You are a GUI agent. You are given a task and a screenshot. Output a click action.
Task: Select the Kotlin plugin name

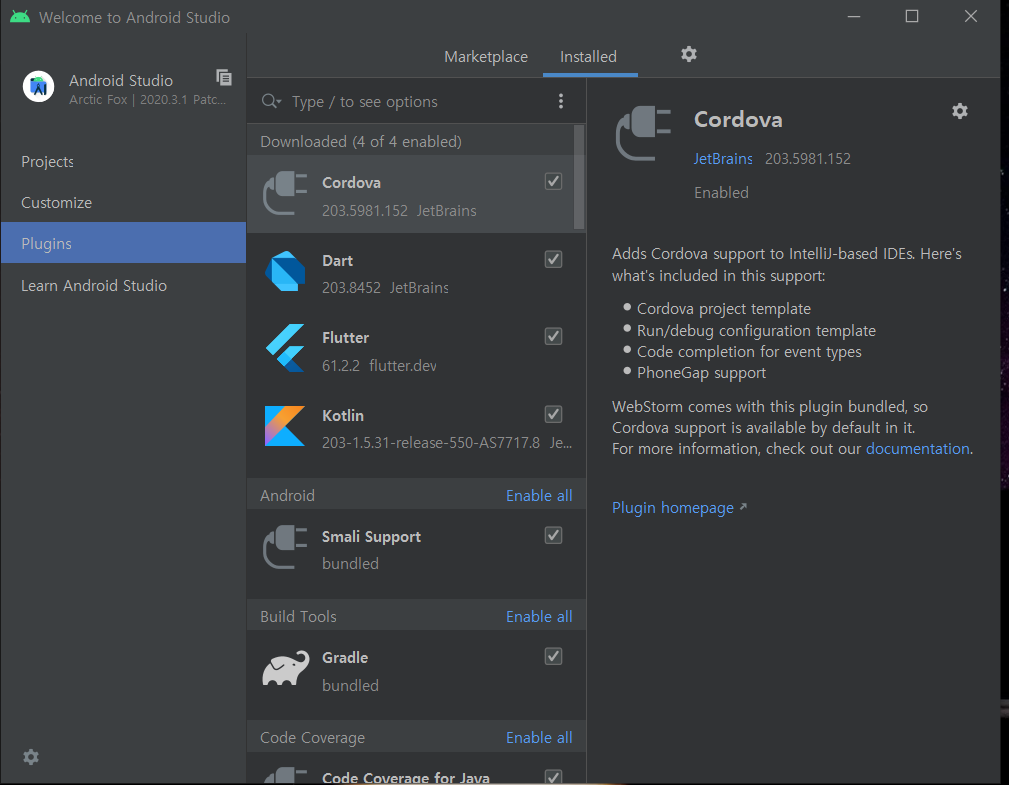tap(343, 416)
